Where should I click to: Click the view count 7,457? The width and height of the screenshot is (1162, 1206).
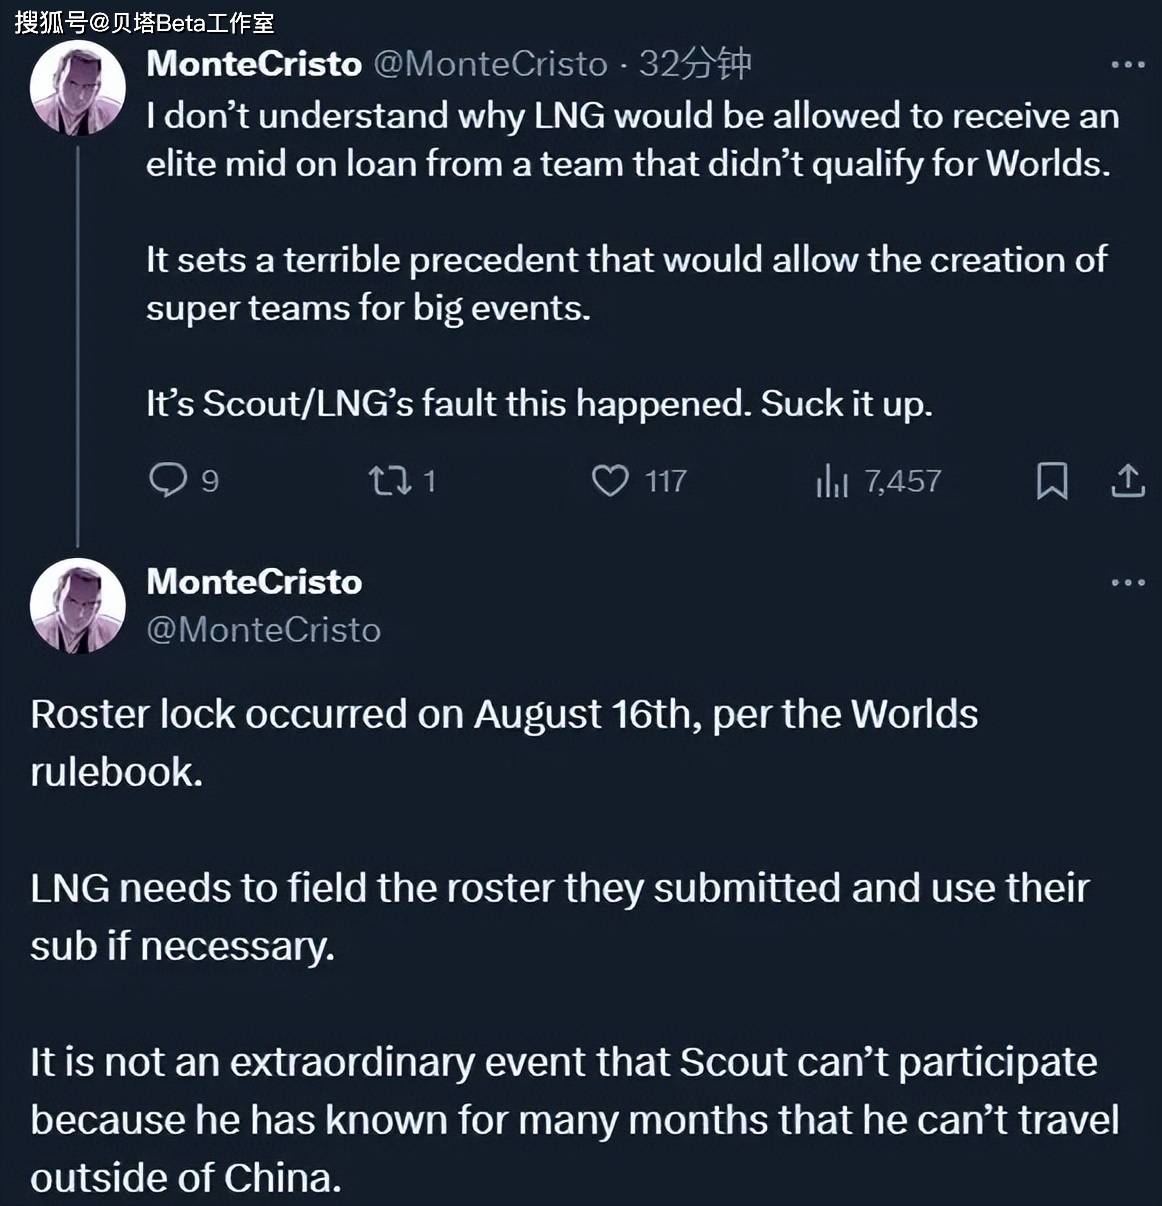pos(903,482)
